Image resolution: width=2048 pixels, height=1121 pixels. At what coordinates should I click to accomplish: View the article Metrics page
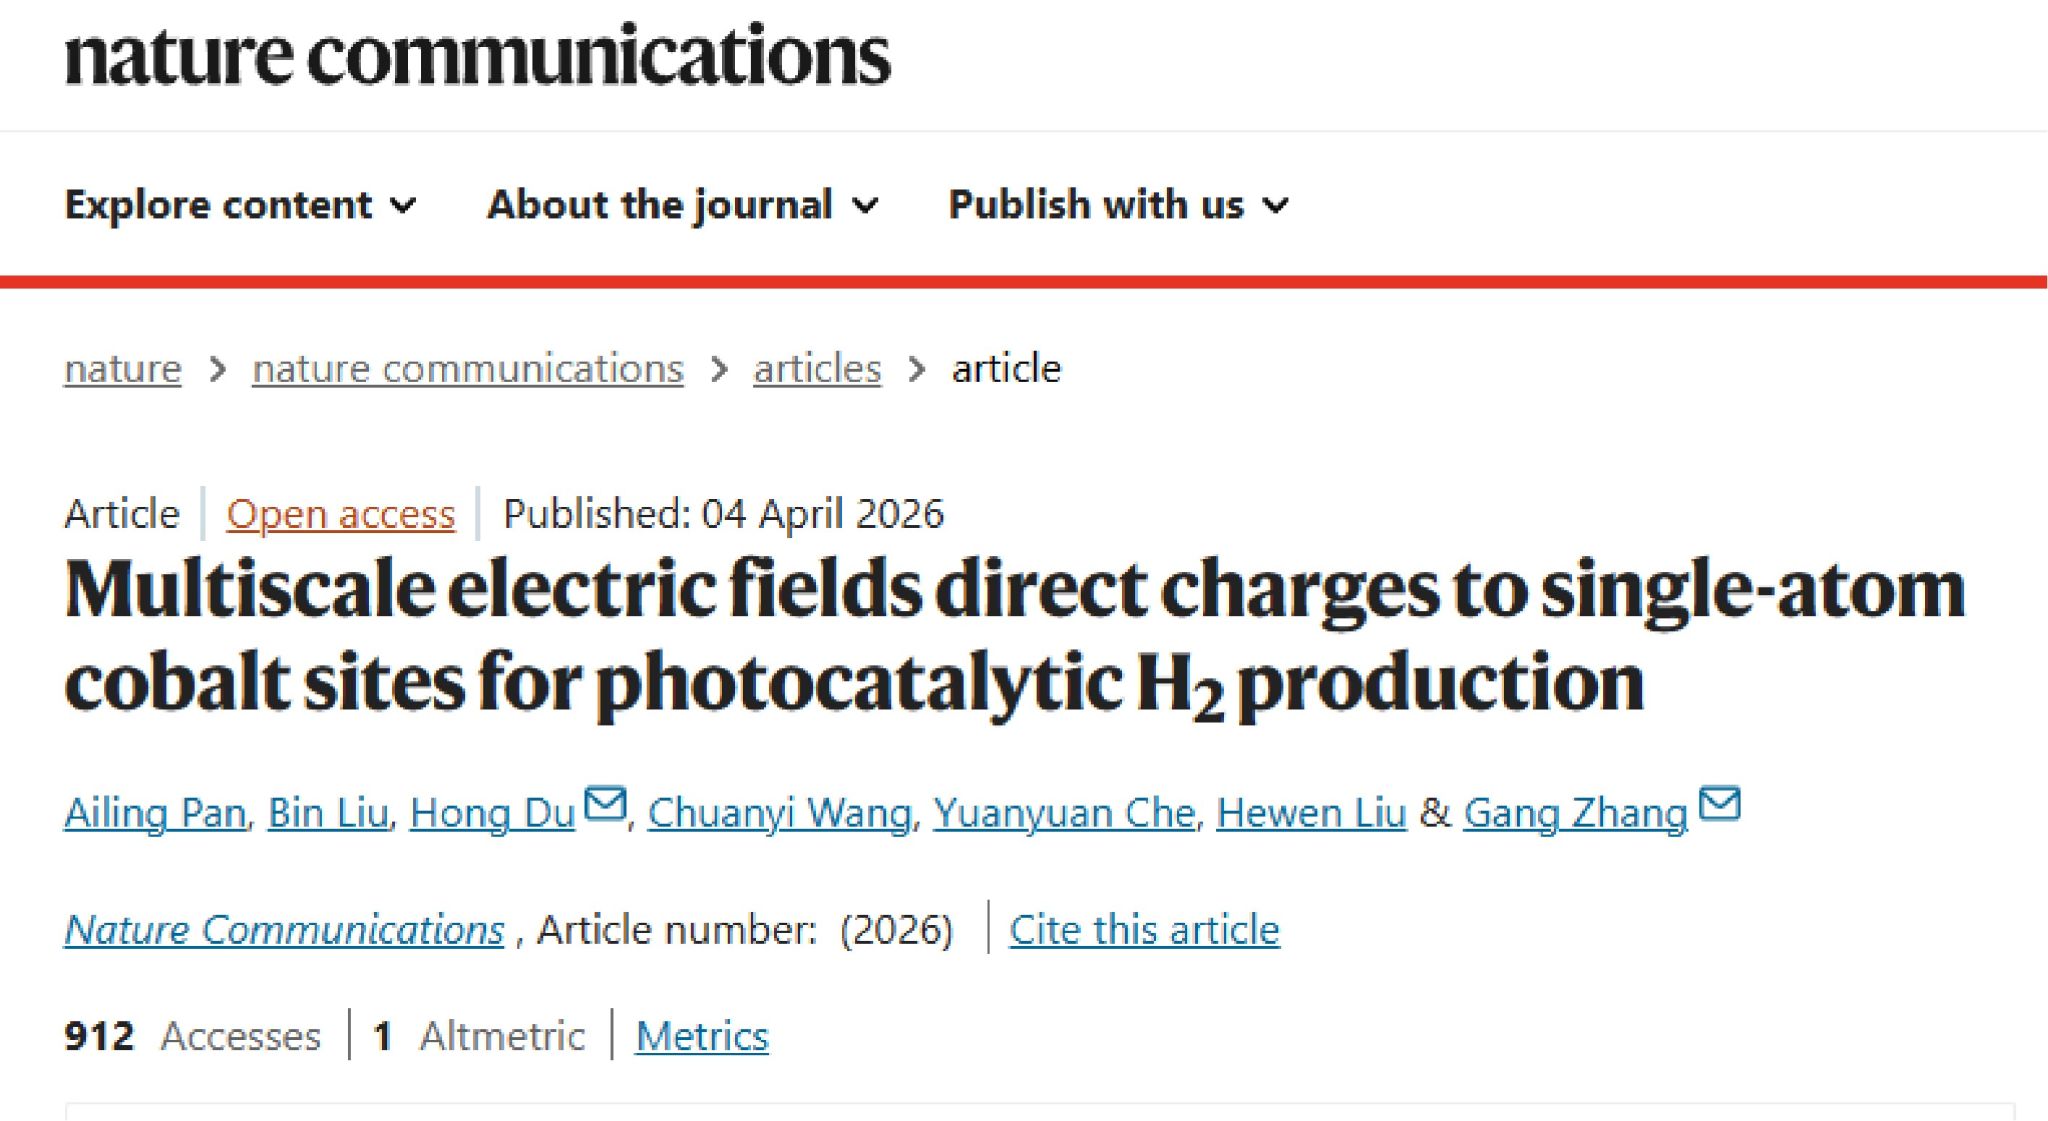coord(702,1036)
